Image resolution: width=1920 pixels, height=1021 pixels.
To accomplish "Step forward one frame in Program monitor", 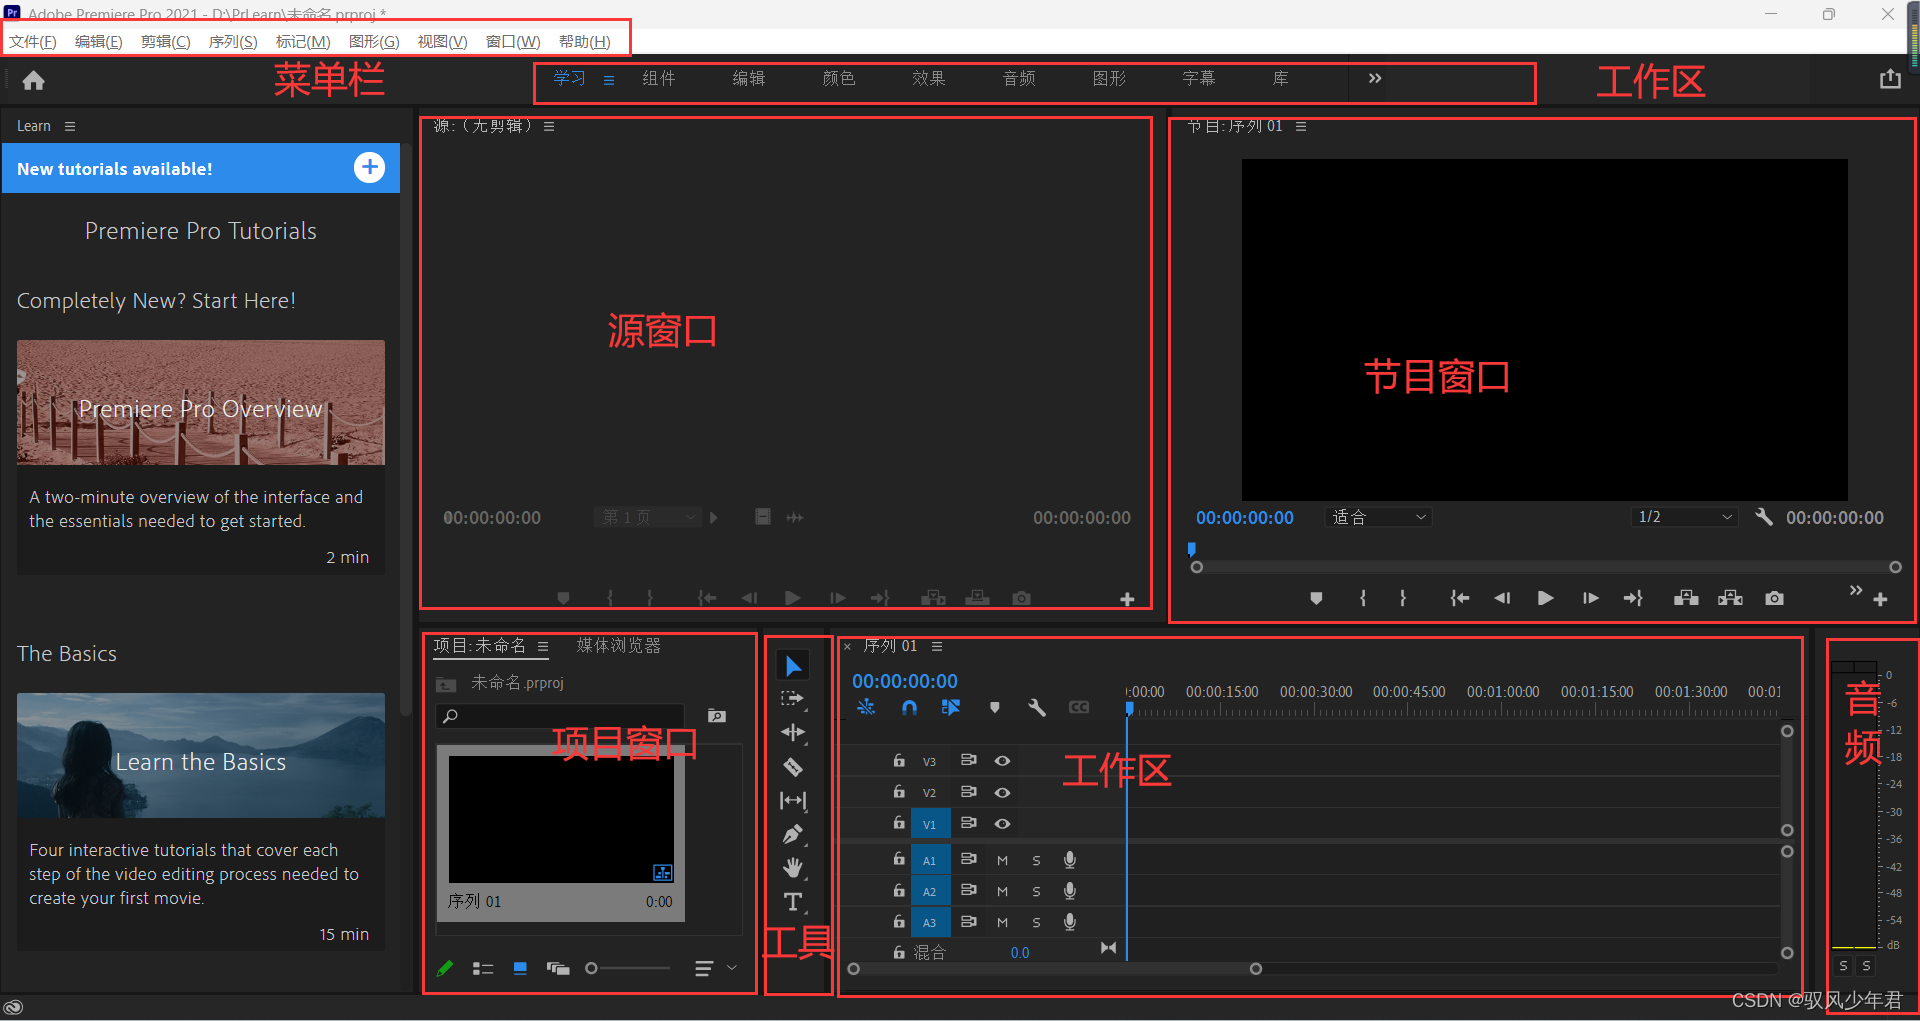I will 1590,598.
